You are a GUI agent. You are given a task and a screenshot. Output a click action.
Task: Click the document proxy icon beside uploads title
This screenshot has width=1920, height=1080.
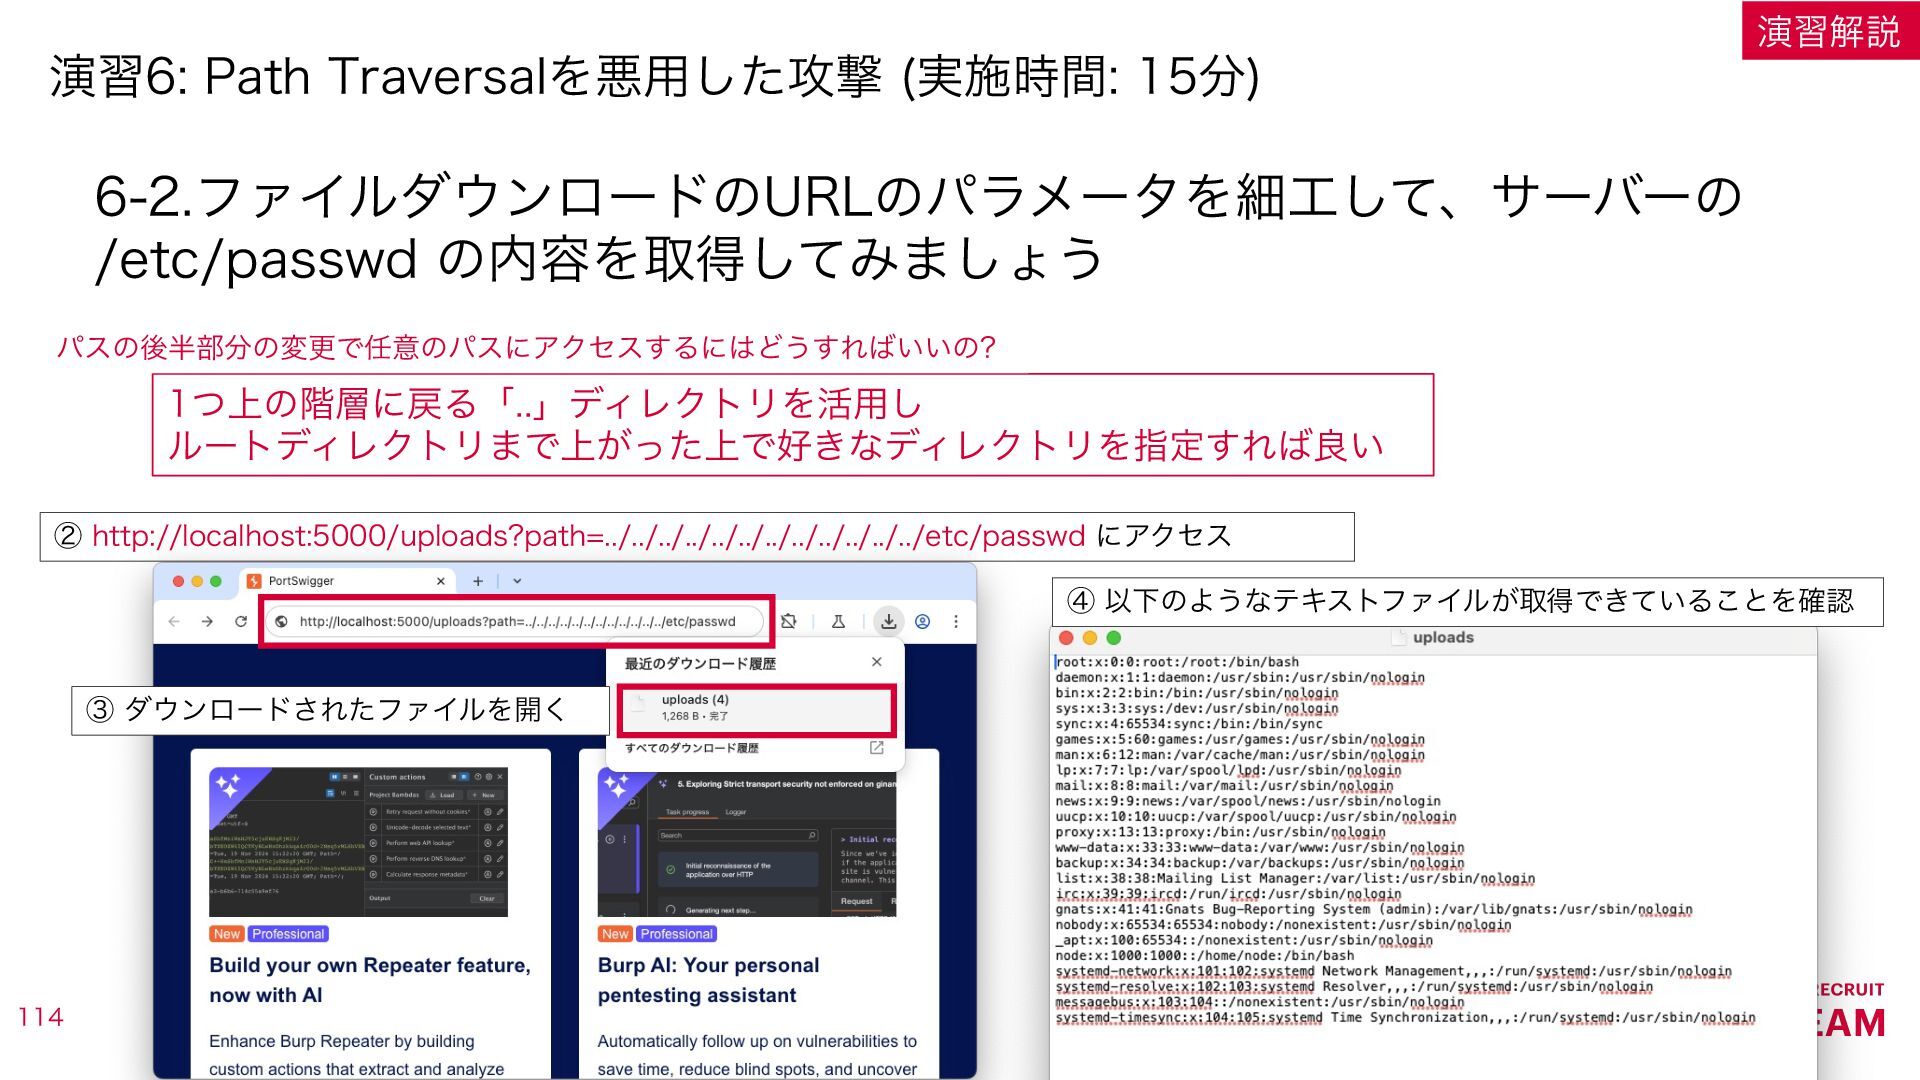[x=1398, y=638]
